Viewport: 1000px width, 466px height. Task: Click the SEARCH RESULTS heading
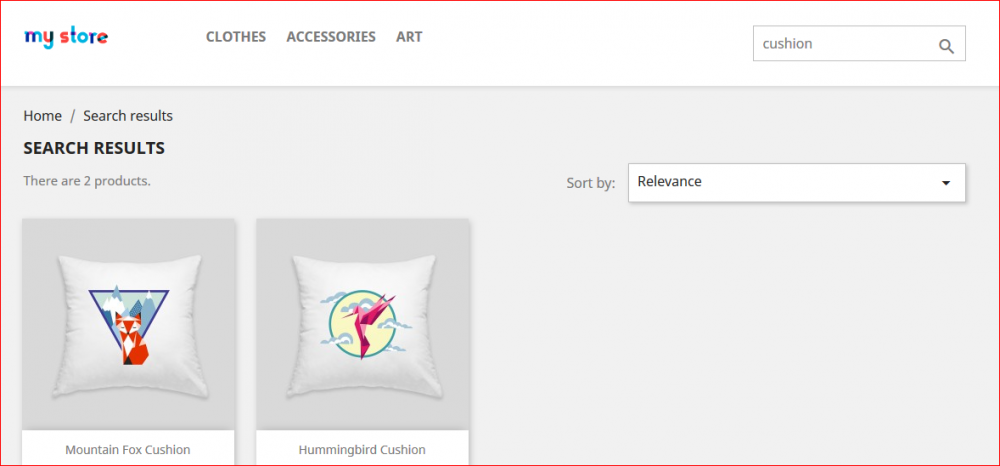coord(94,149)
